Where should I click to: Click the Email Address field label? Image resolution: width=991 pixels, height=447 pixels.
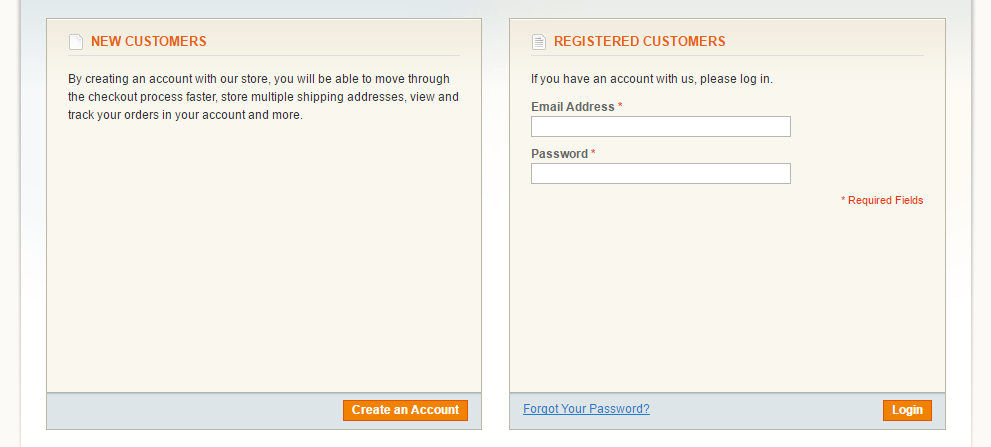pyautogui.click(x=572, y=107)
